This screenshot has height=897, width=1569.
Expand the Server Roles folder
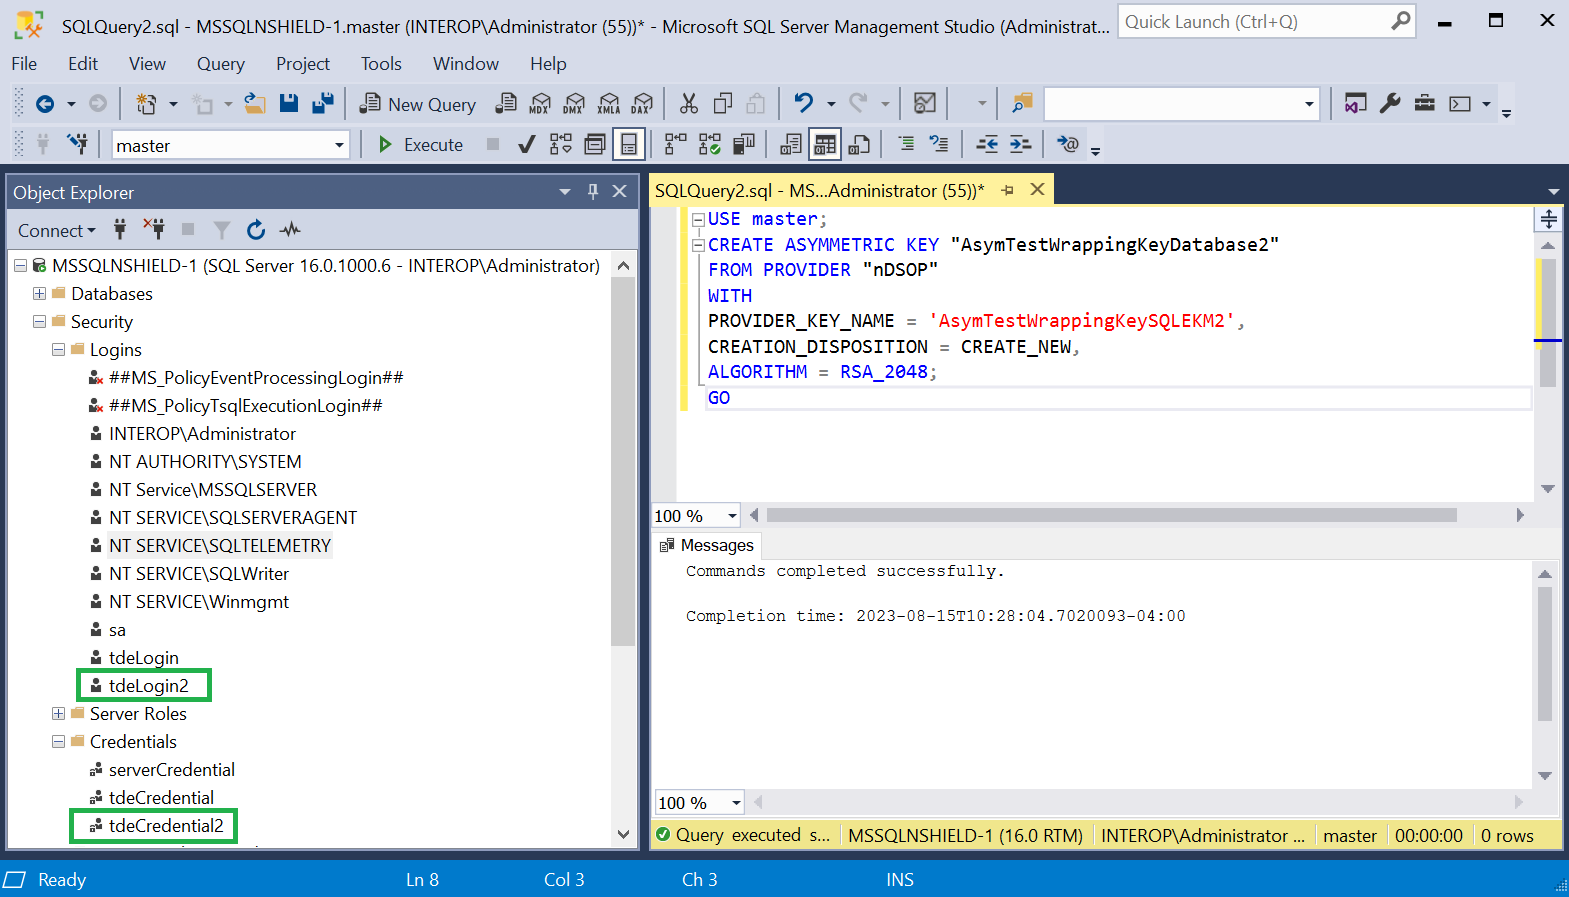[x=58, y=714]
